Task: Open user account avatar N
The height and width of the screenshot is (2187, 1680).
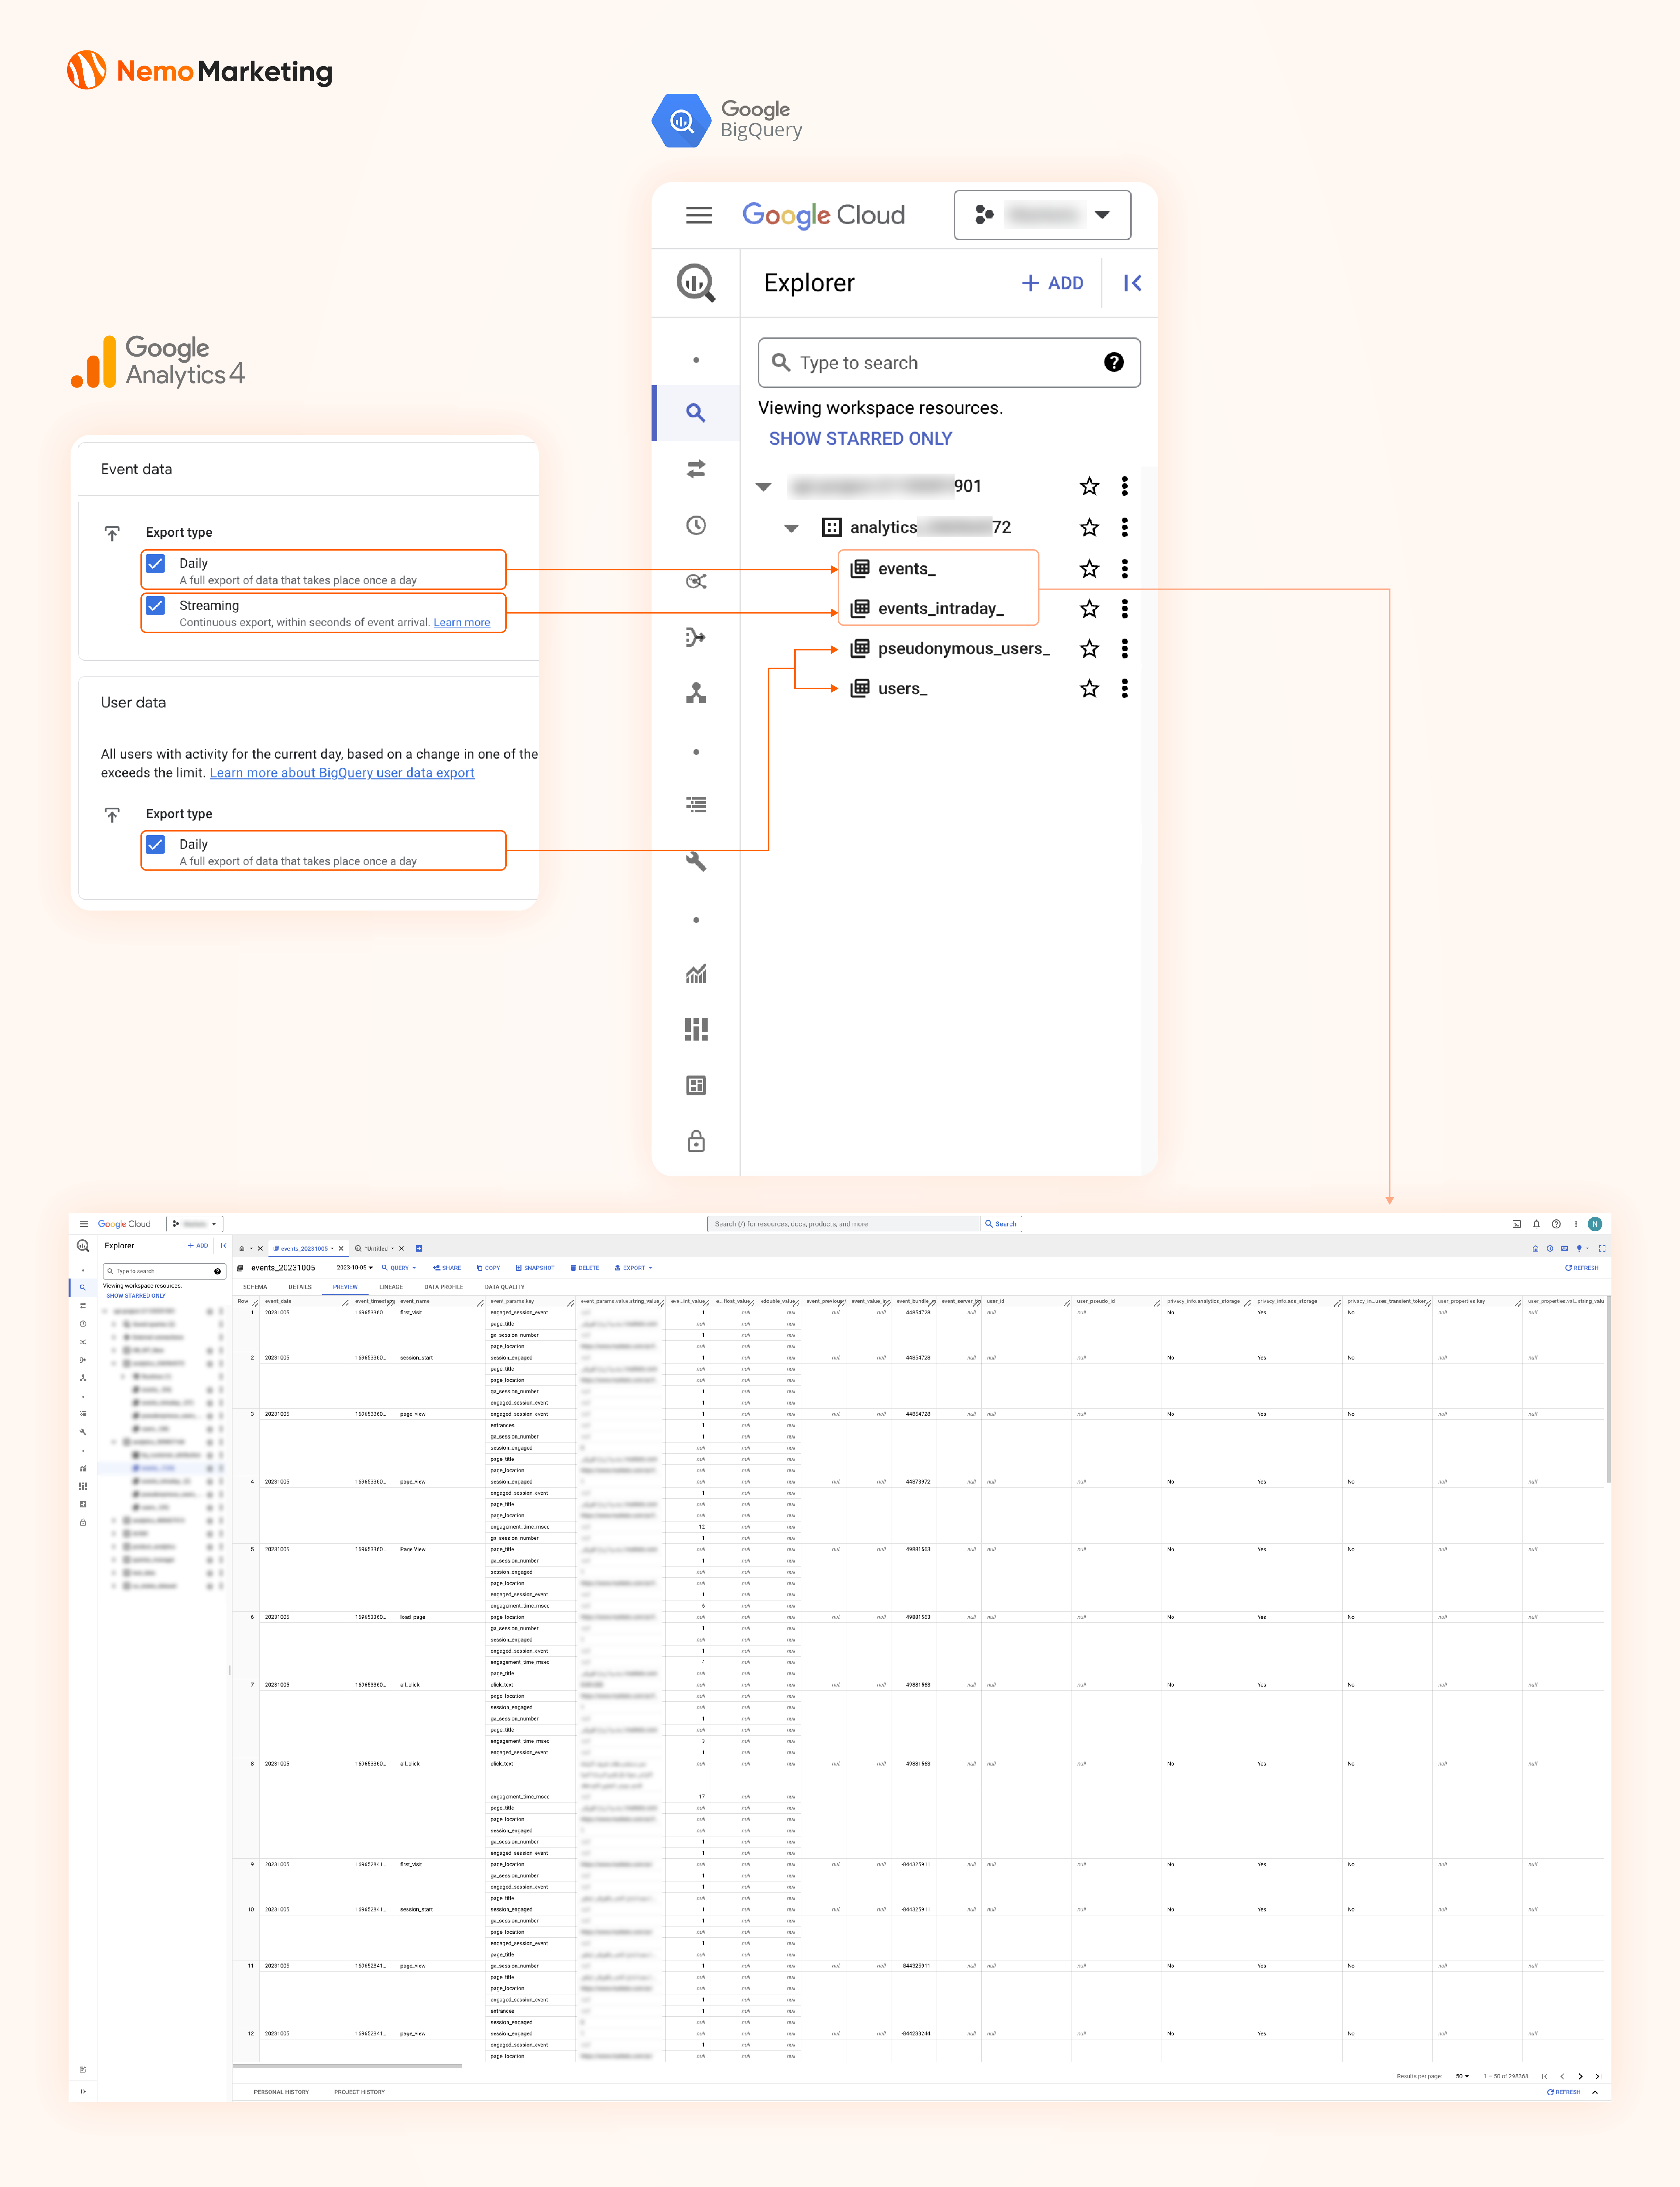Action: 1595,1224
